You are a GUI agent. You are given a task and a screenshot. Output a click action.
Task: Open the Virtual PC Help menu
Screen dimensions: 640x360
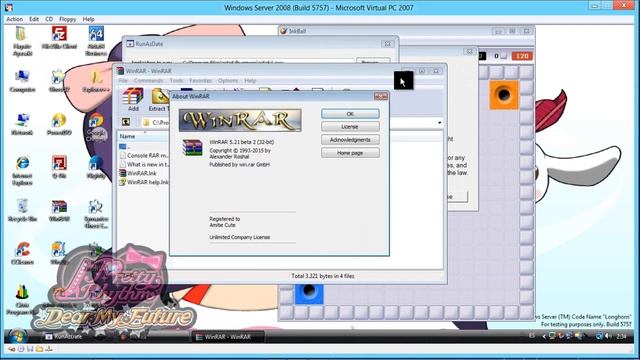(x=88, y=19)
